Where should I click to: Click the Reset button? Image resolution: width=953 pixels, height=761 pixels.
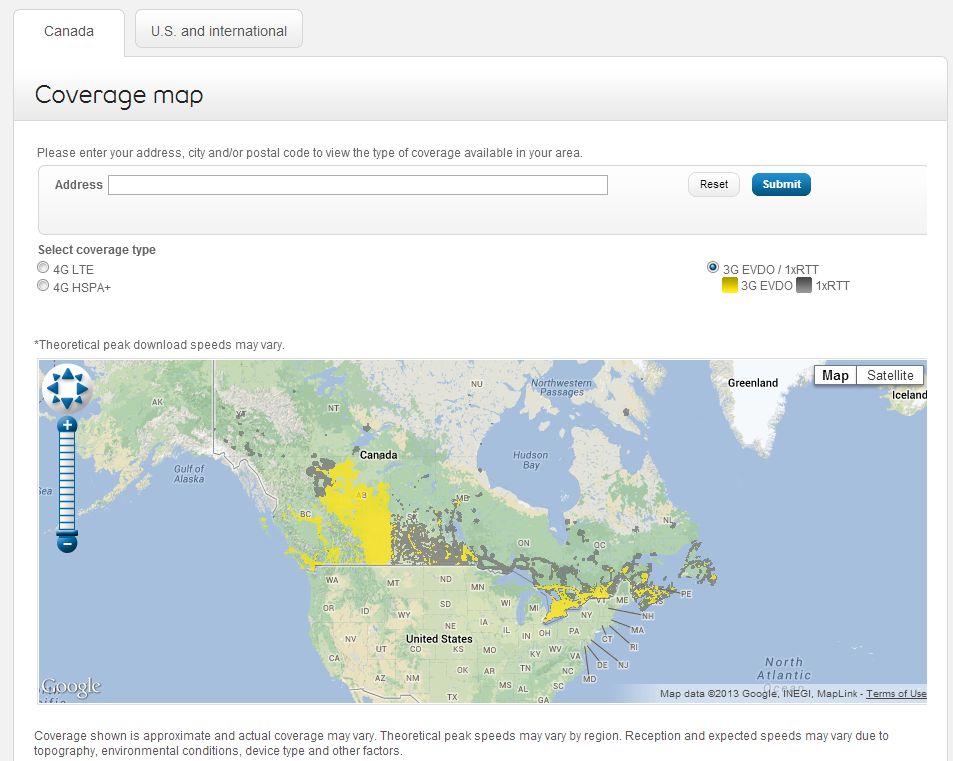(x=714, y=184)
